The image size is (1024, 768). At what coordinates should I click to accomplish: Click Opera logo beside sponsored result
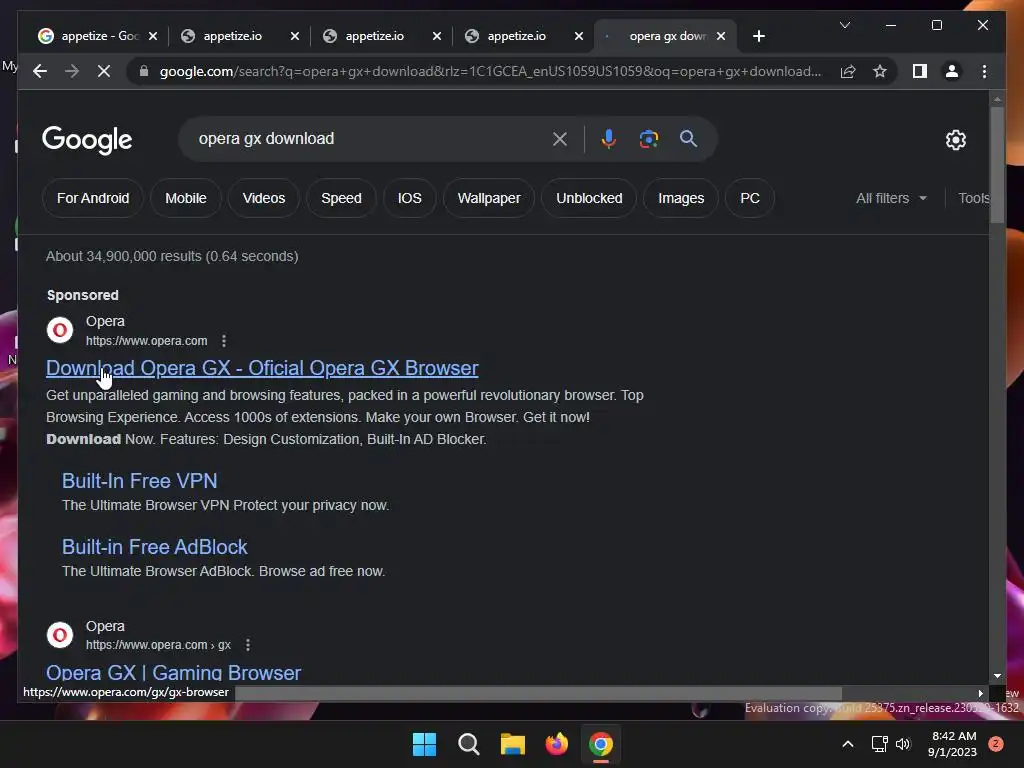pos(60,330)
